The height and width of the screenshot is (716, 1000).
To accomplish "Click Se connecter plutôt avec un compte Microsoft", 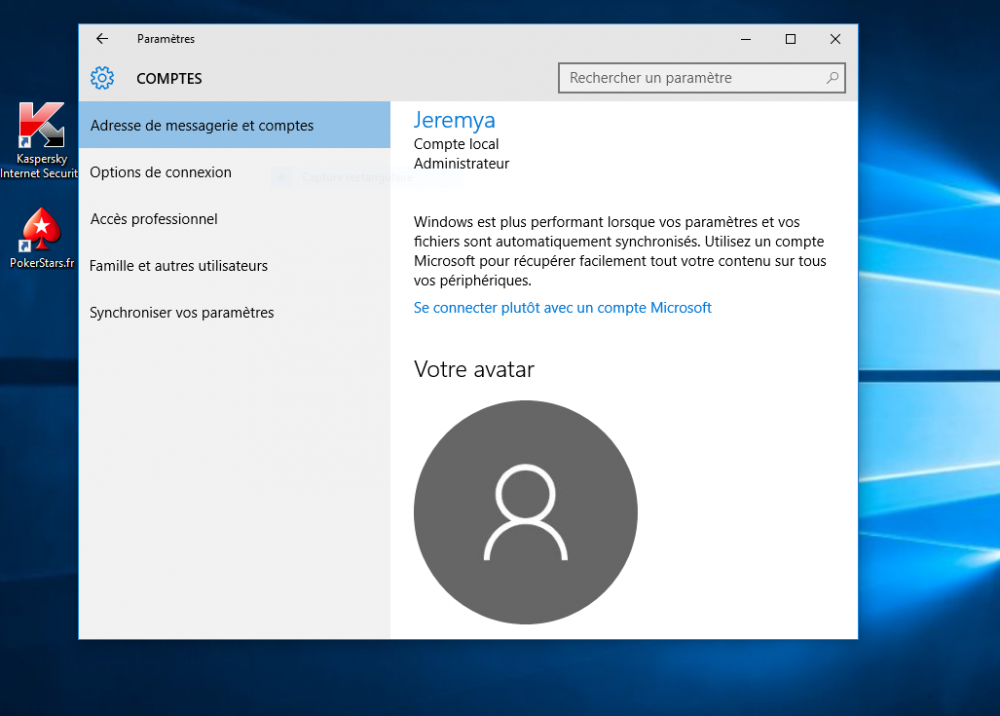I will (562, 308).
